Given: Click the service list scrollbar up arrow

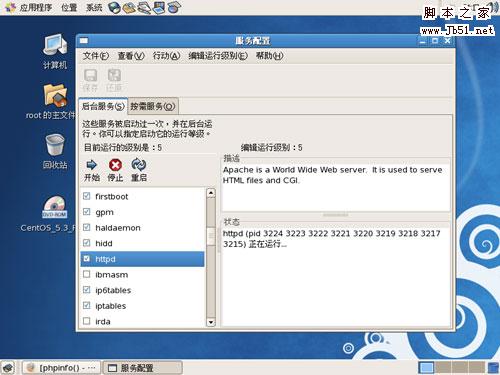Looking at the screenshot, I should [211, 193].
